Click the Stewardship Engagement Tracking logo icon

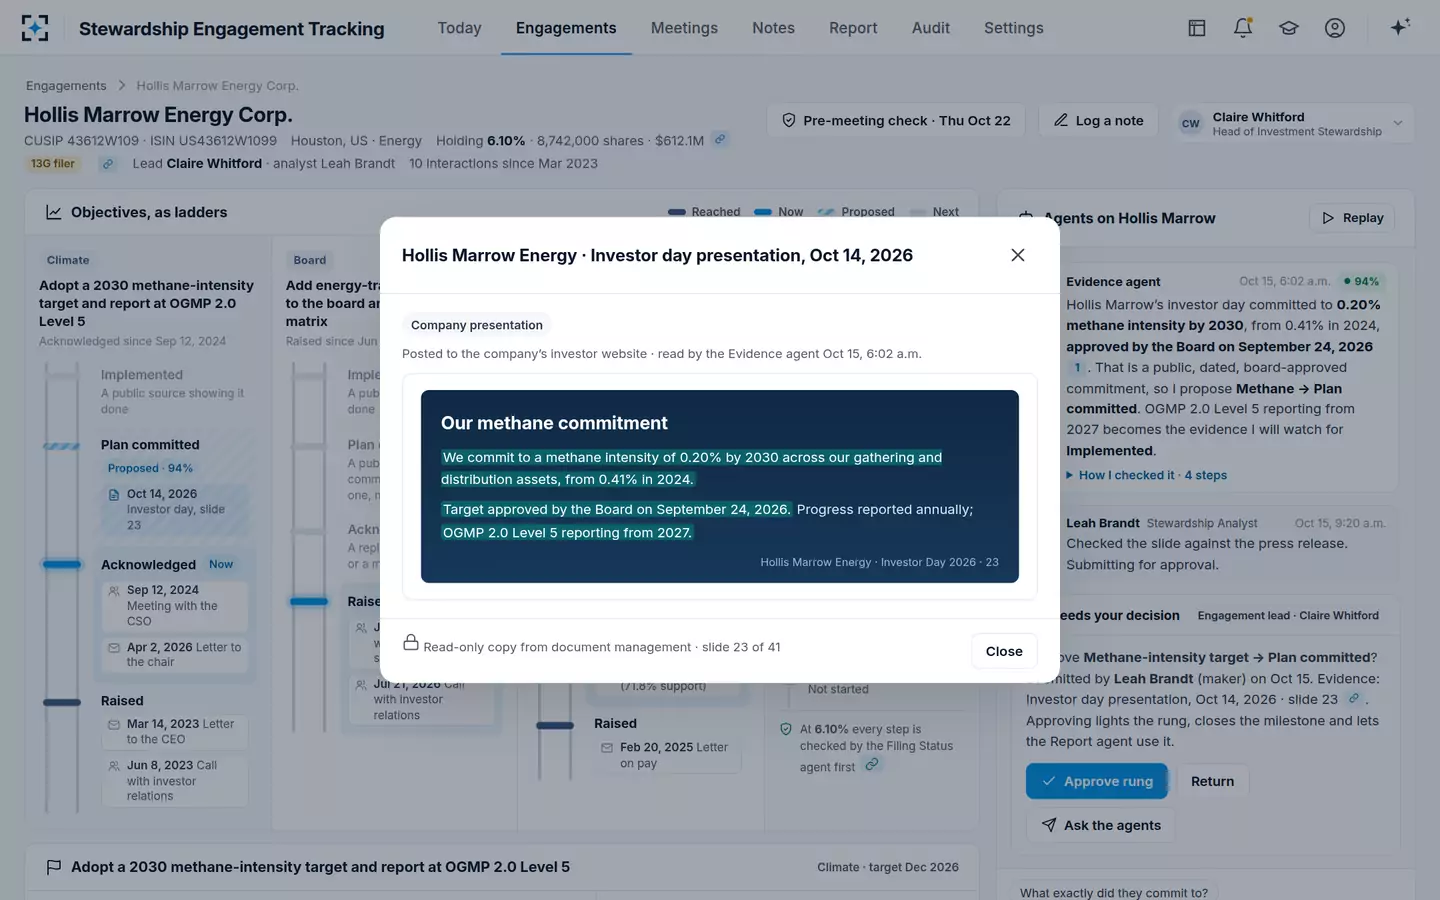coord(35,28)
